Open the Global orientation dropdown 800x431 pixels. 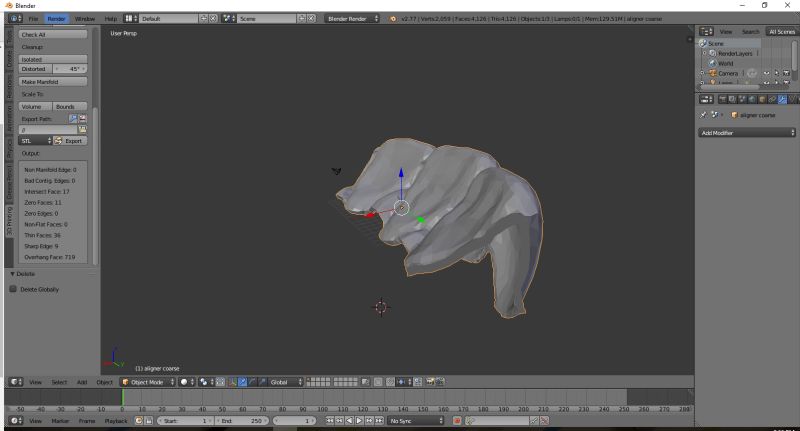[285, 382]
